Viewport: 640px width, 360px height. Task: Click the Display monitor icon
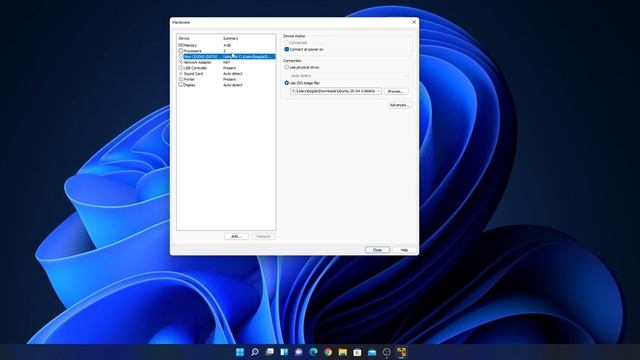(x=180, y=85)
